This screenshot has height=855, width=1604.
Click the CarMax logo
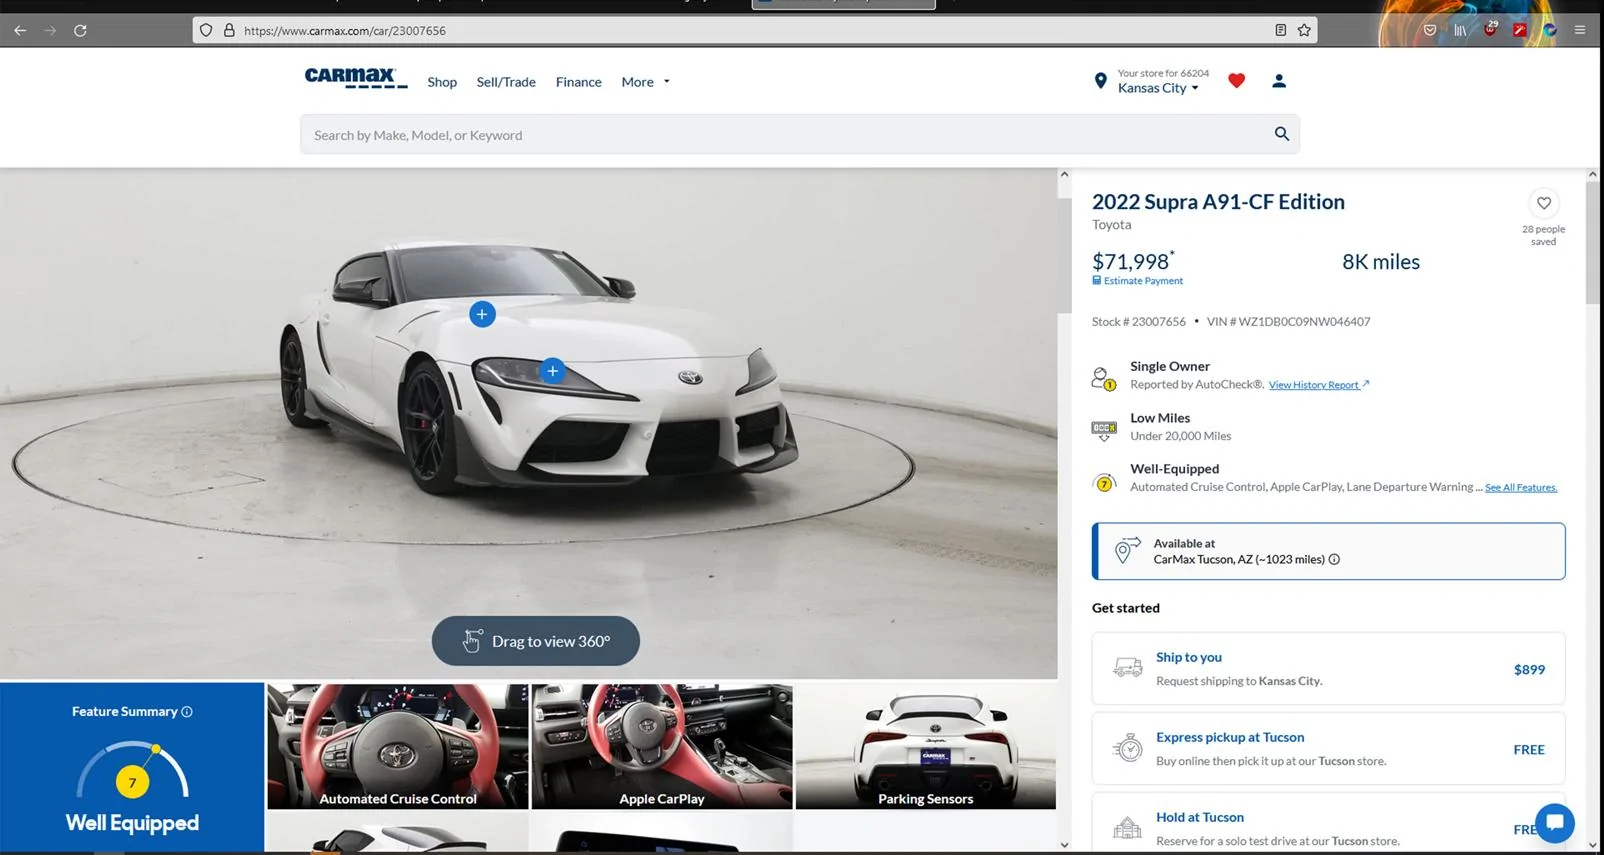point(356,78)
